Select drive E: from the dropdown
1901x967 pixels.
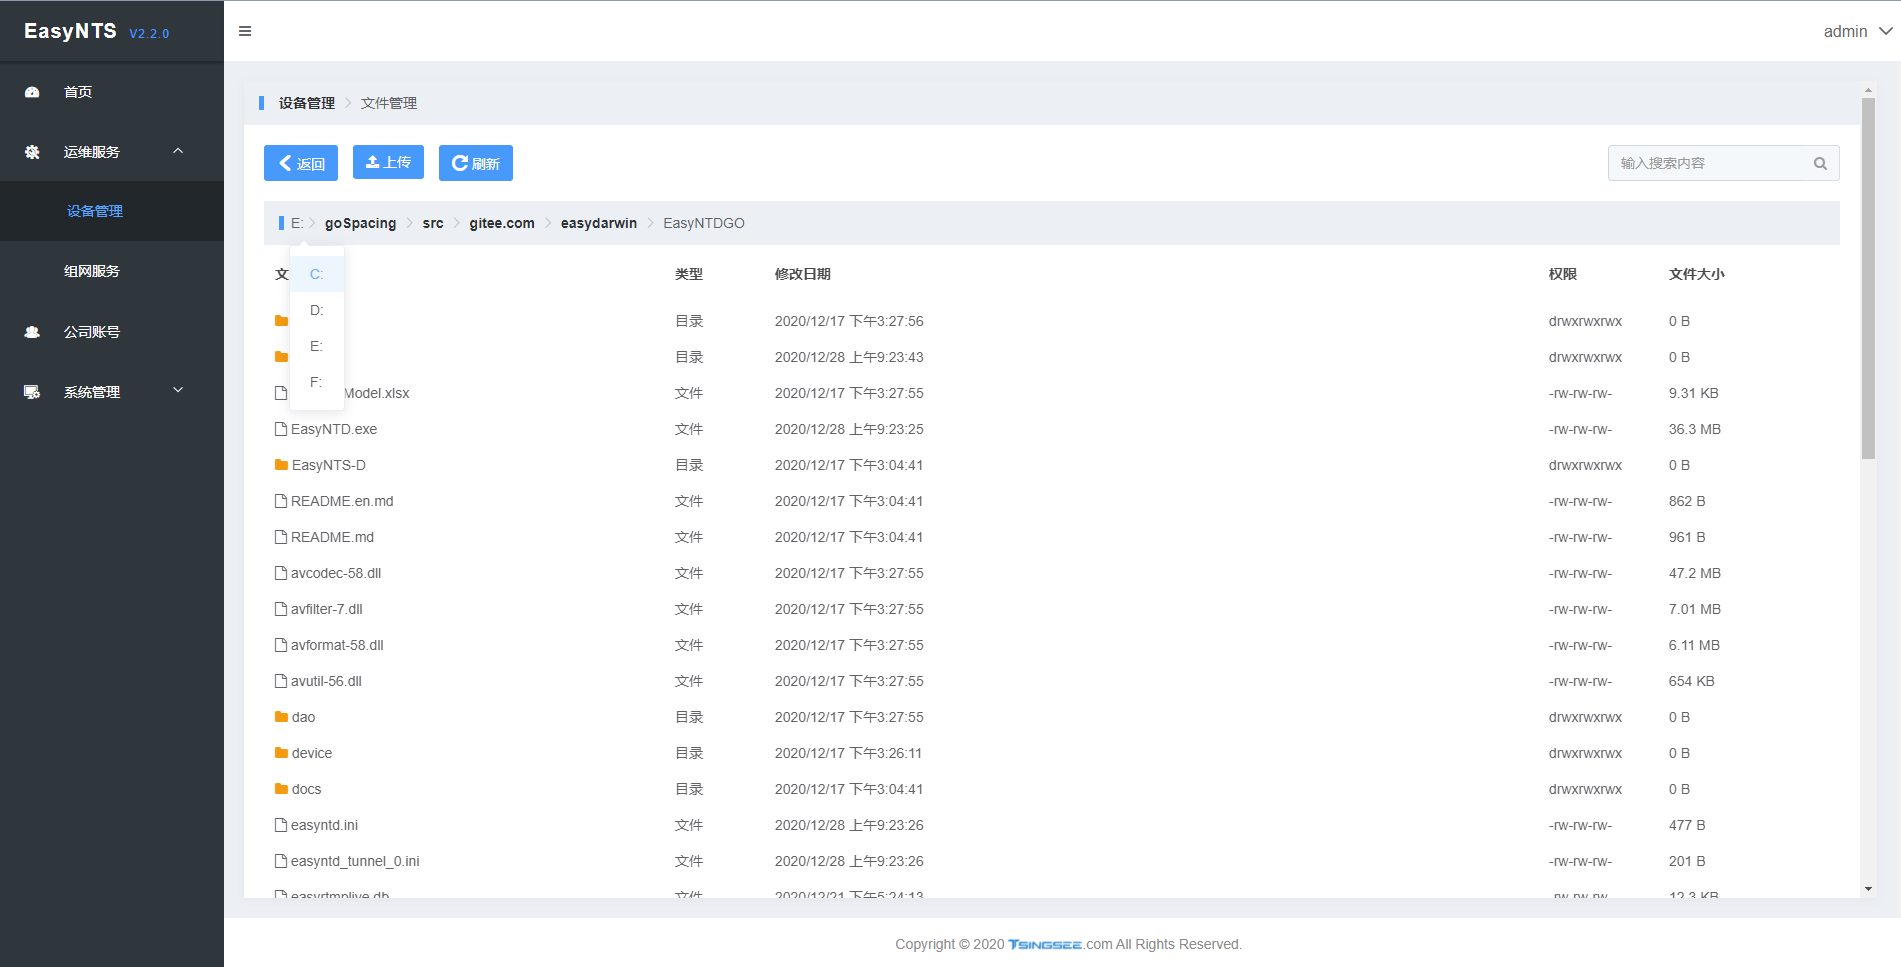(317, 346)
